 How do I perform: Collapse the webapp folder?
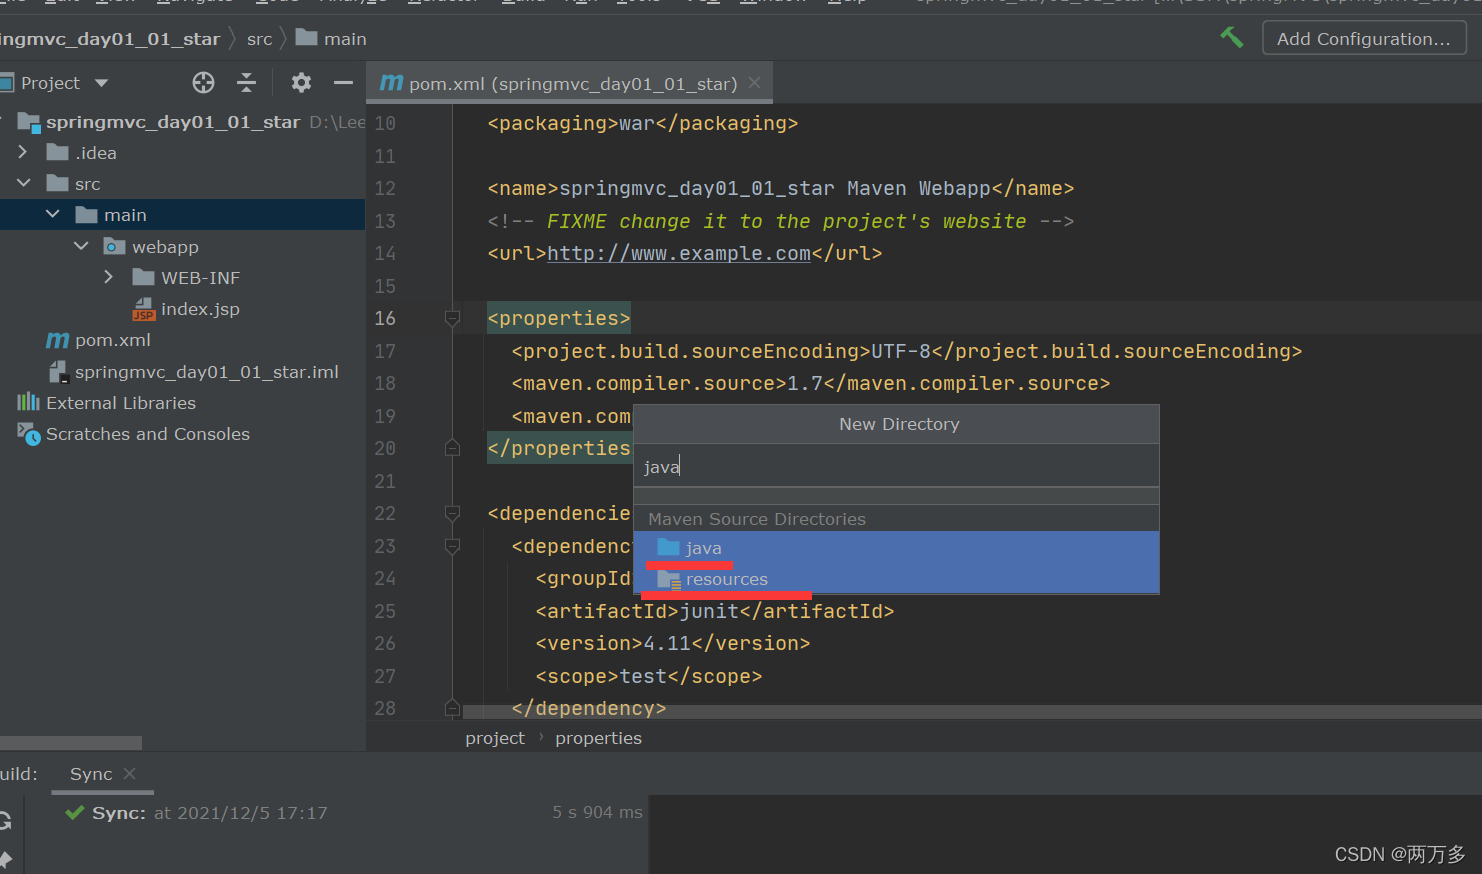81,246
